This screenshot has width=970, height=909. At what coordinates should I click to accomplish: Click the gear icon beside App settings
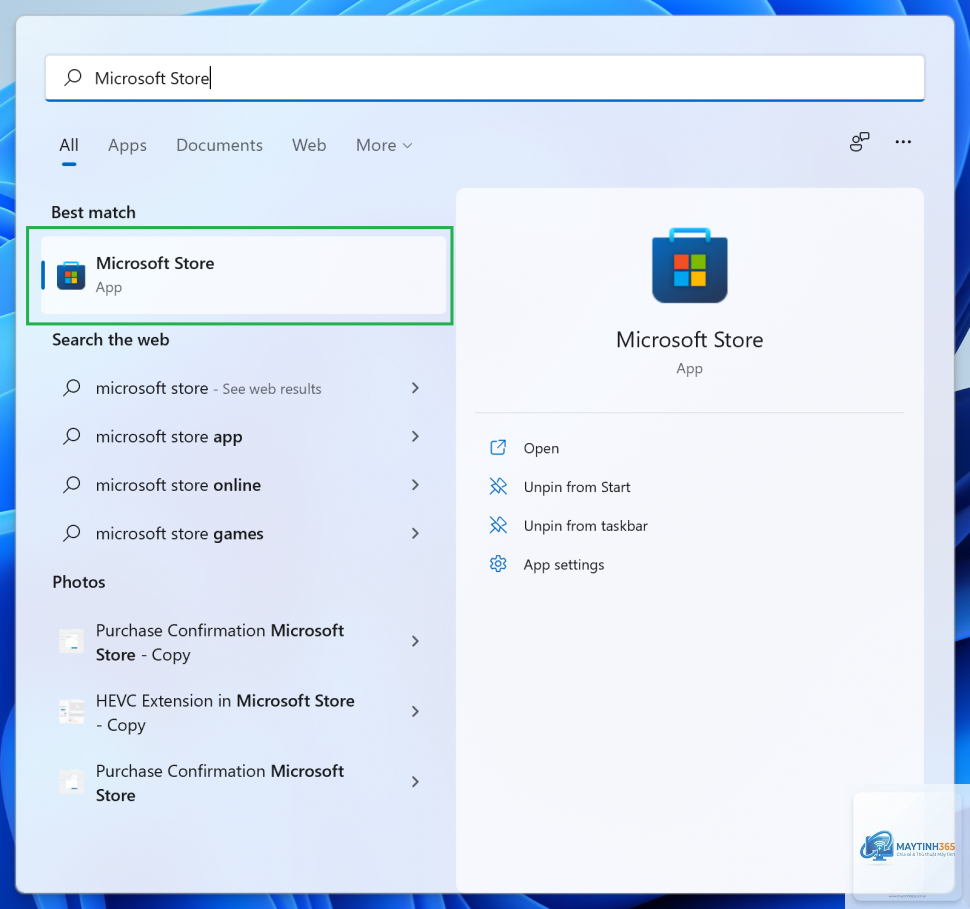(498, 564)
